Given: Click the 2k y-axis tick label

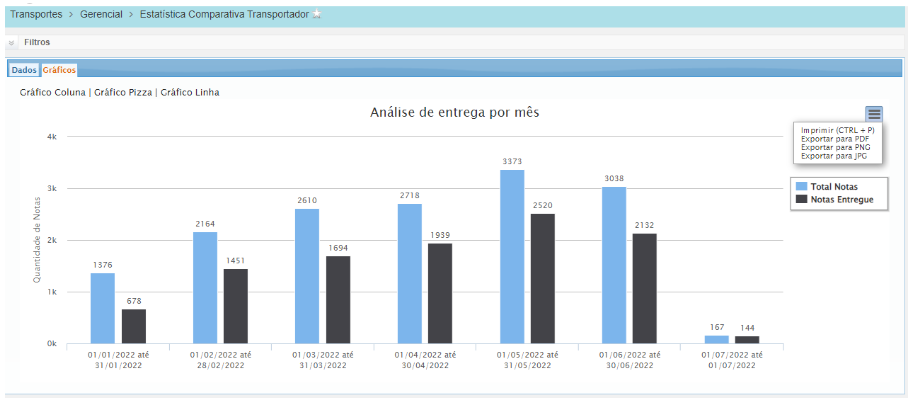Looking at the screenshot, I should [x=51, y=240].
